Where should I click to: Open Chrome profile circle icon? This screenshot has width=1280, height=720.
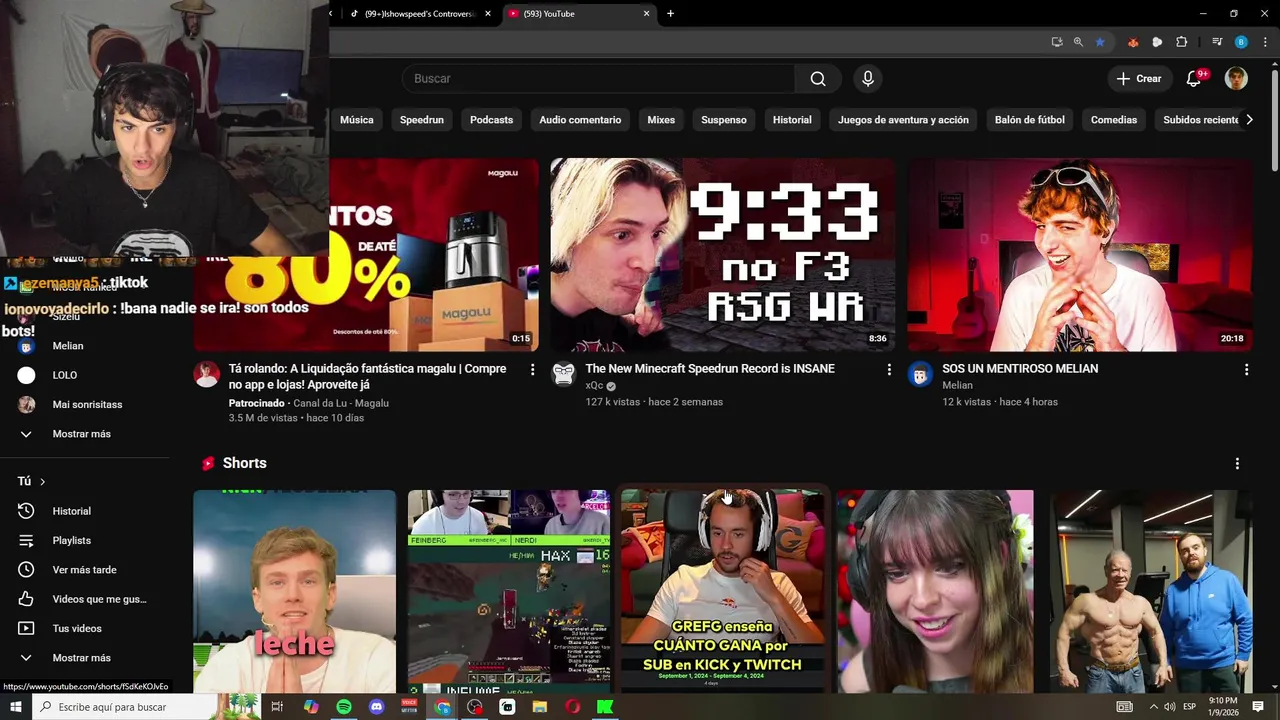click(x=1241, y=42)
